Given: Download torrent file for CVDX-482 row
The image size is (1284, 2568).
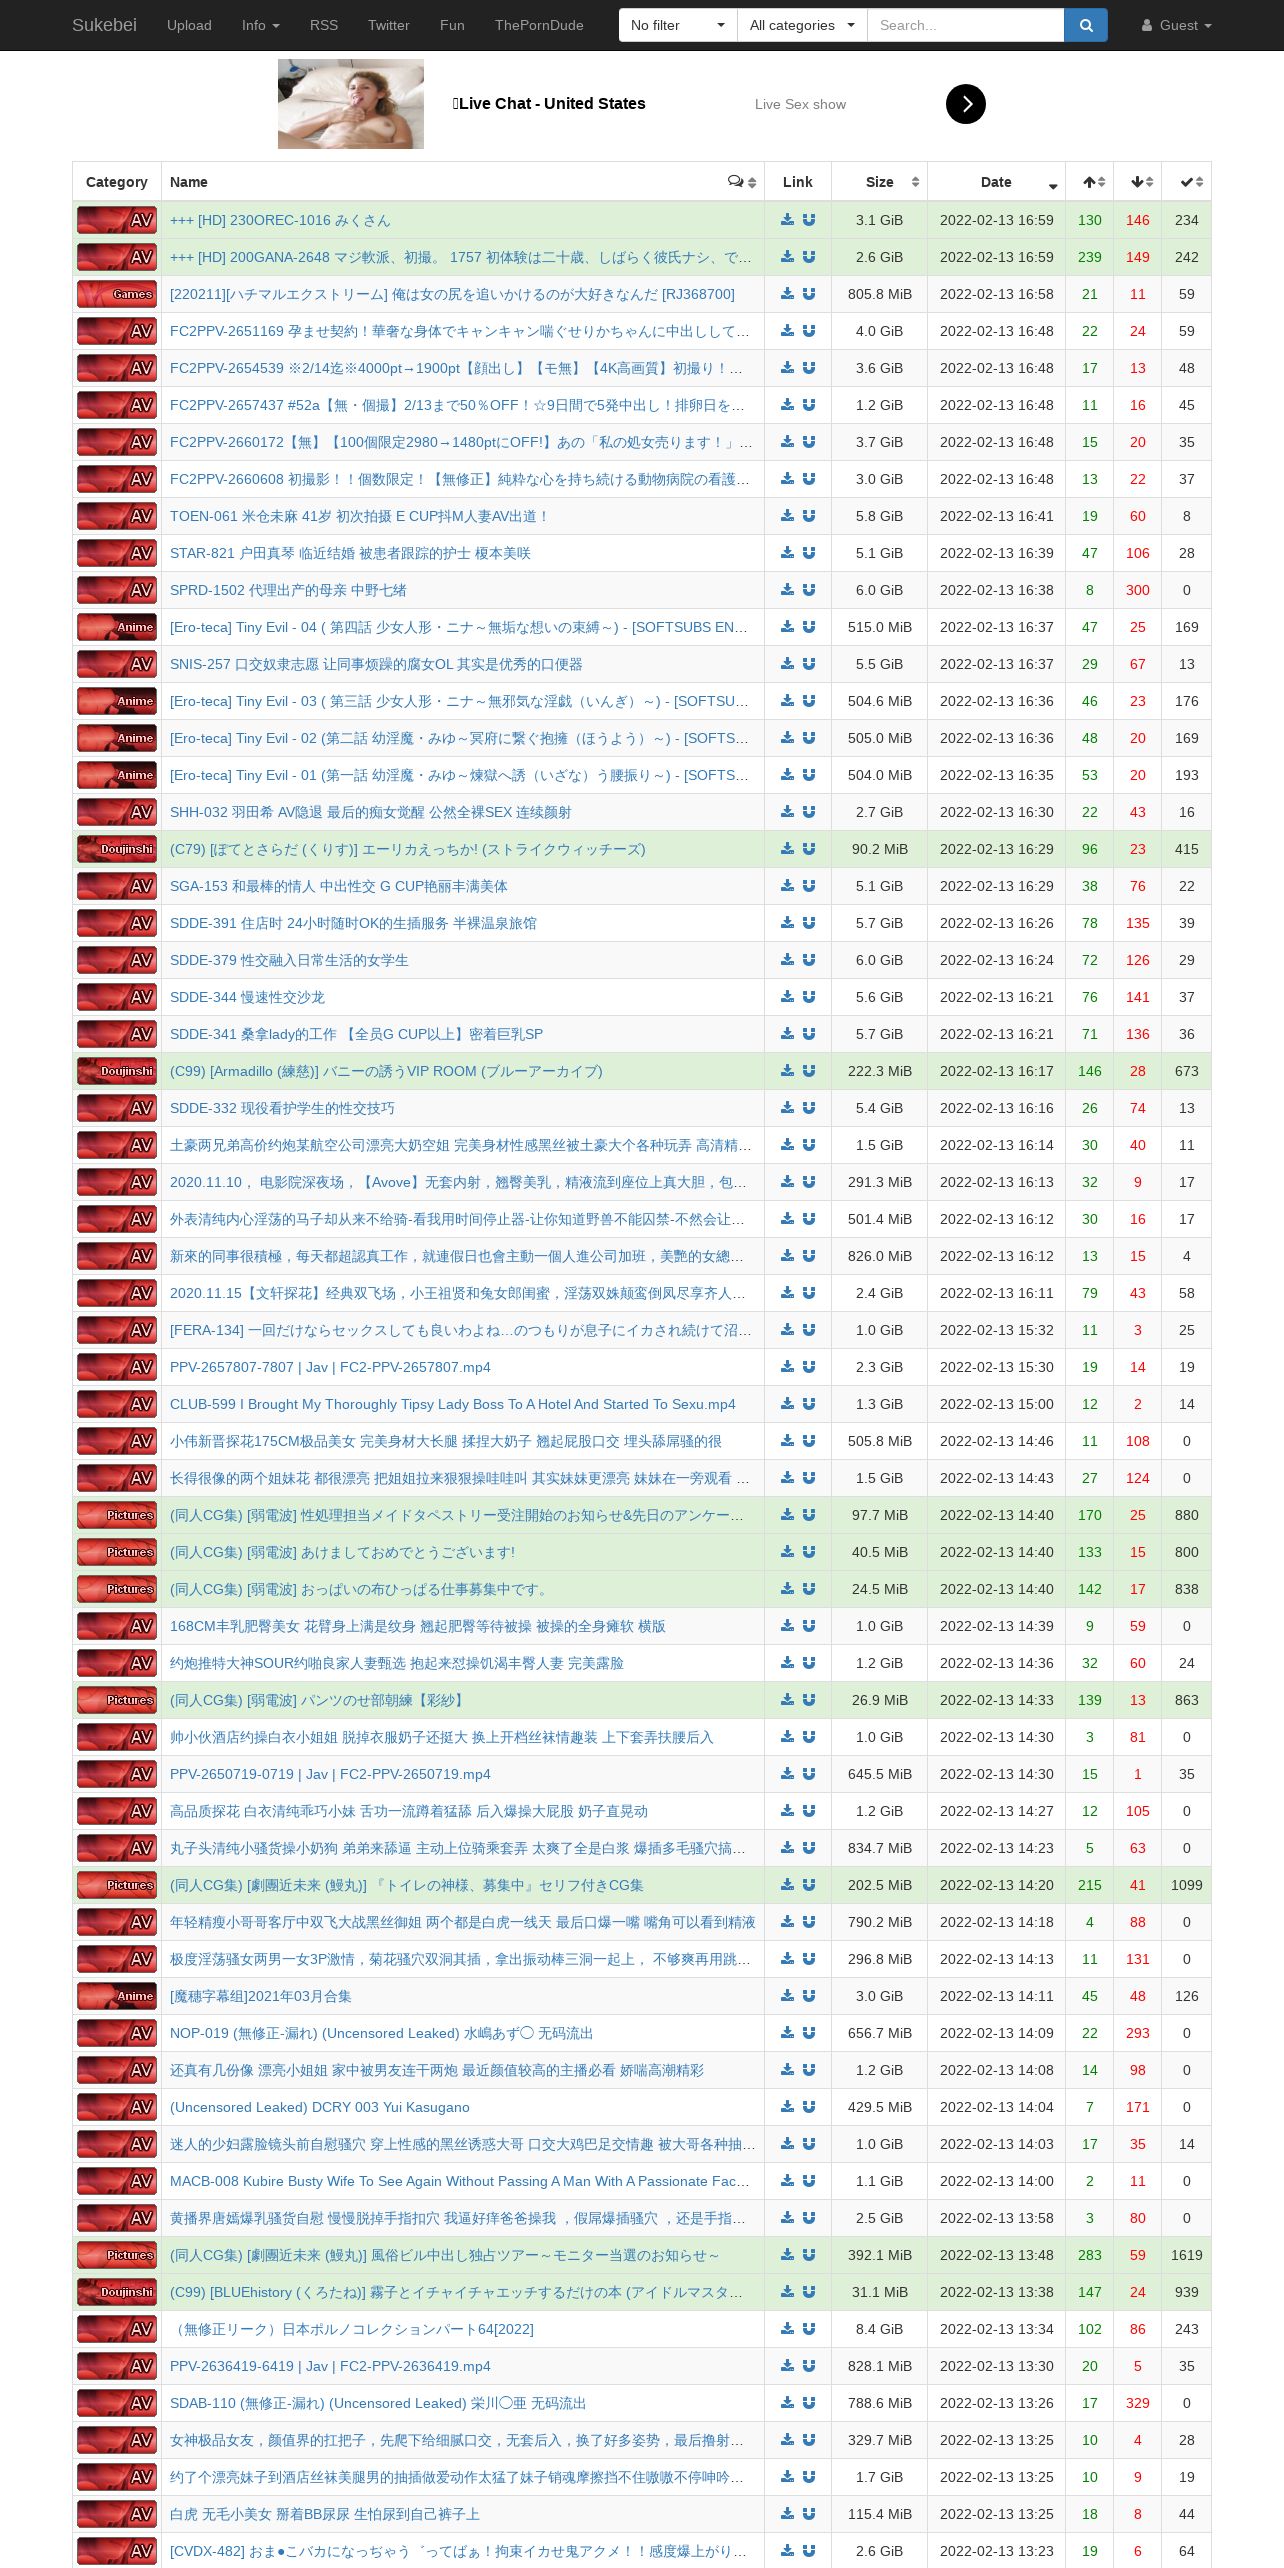Looking at the screenshot, I should click(788, 2551).
